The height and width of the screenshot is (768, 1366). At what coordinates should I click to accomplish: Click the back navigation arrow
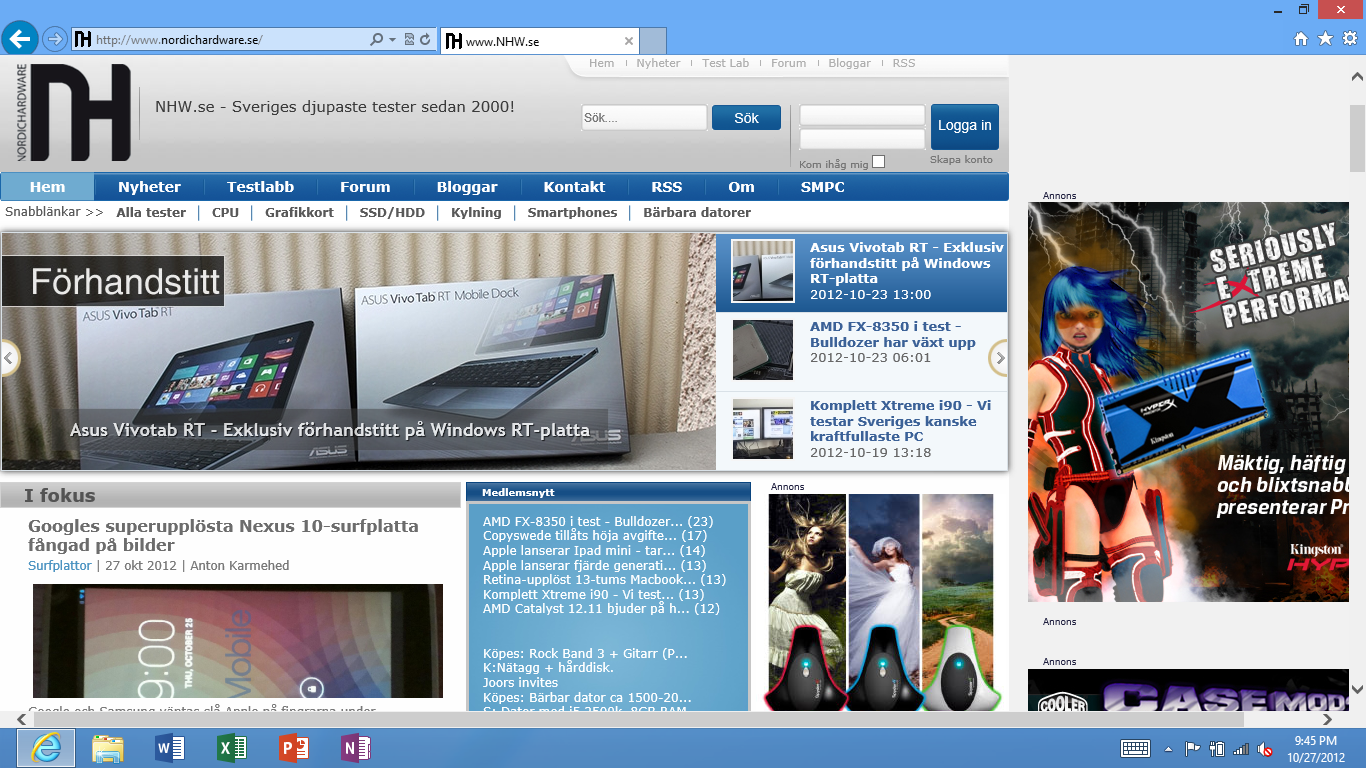[x=20, y=39]
